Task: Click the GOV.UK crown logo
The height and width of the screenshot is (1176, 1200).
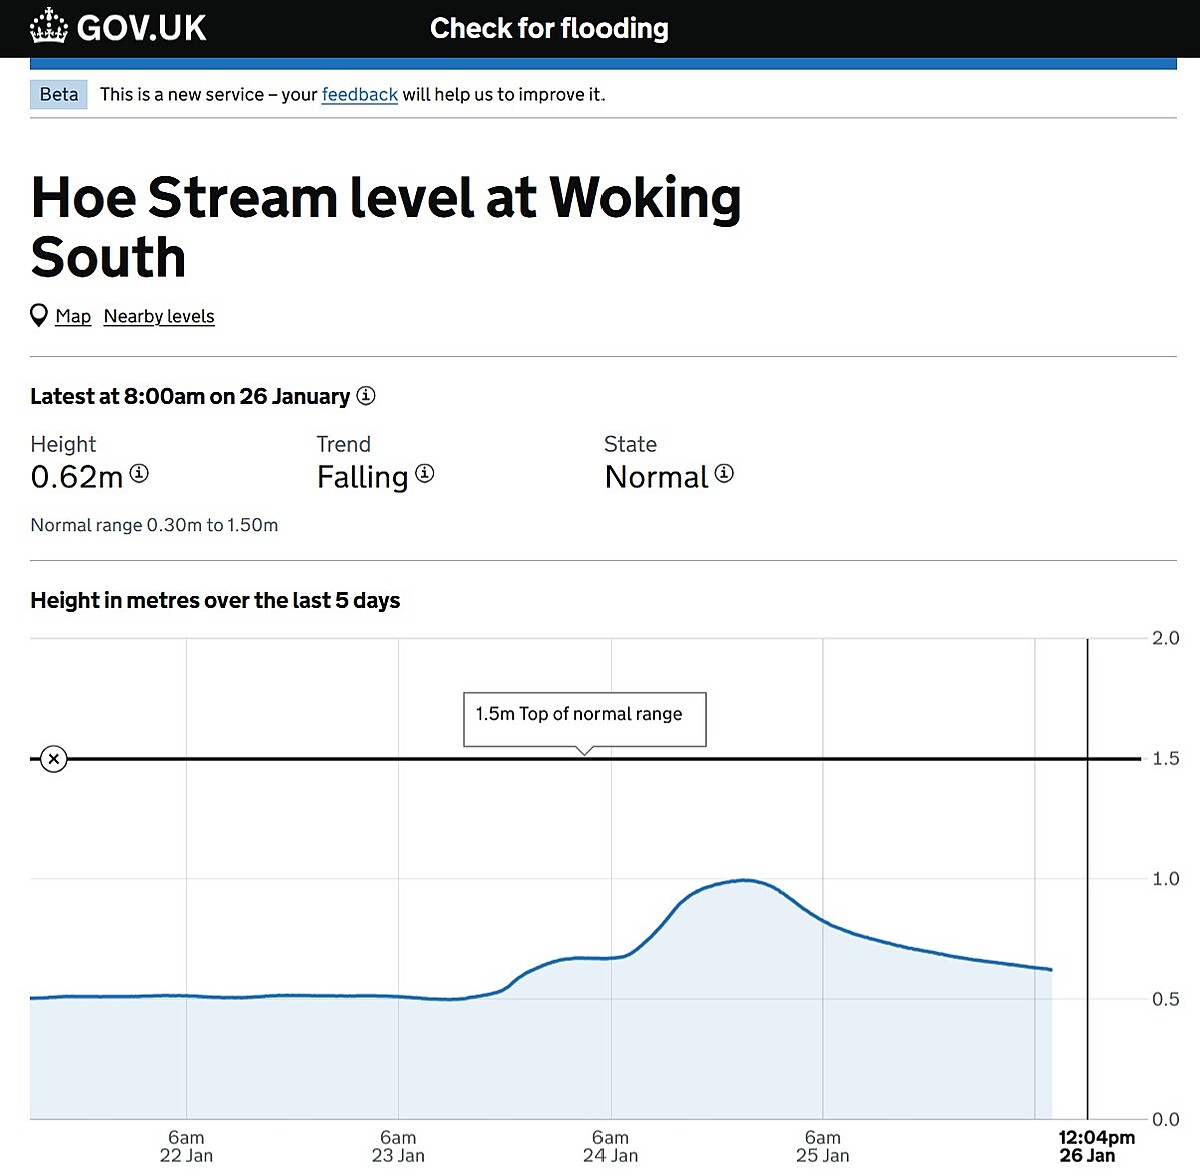Action: coord(47,28)
